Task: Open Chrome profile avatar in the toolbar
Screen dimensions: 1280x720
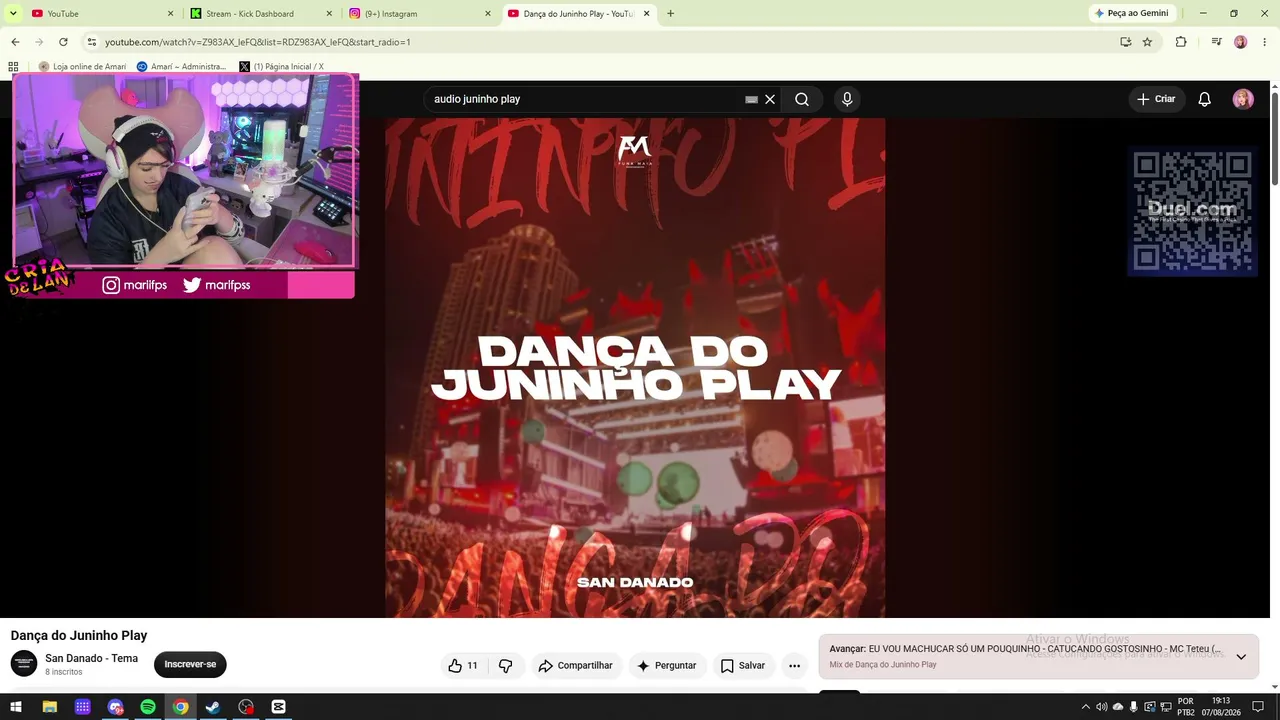Action: click(x=1240, y=42)
